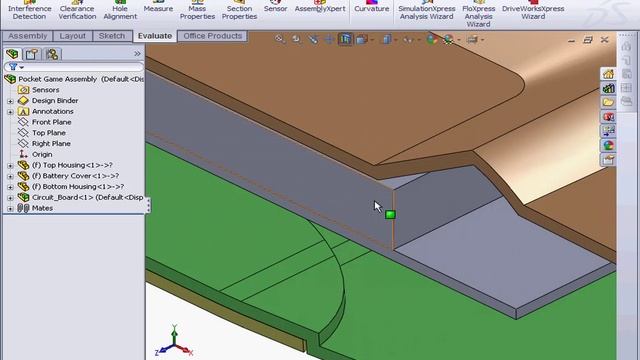Select the Origin item
Image resolution: width=640 pixels, height=360 pixels.
point(42,154)
